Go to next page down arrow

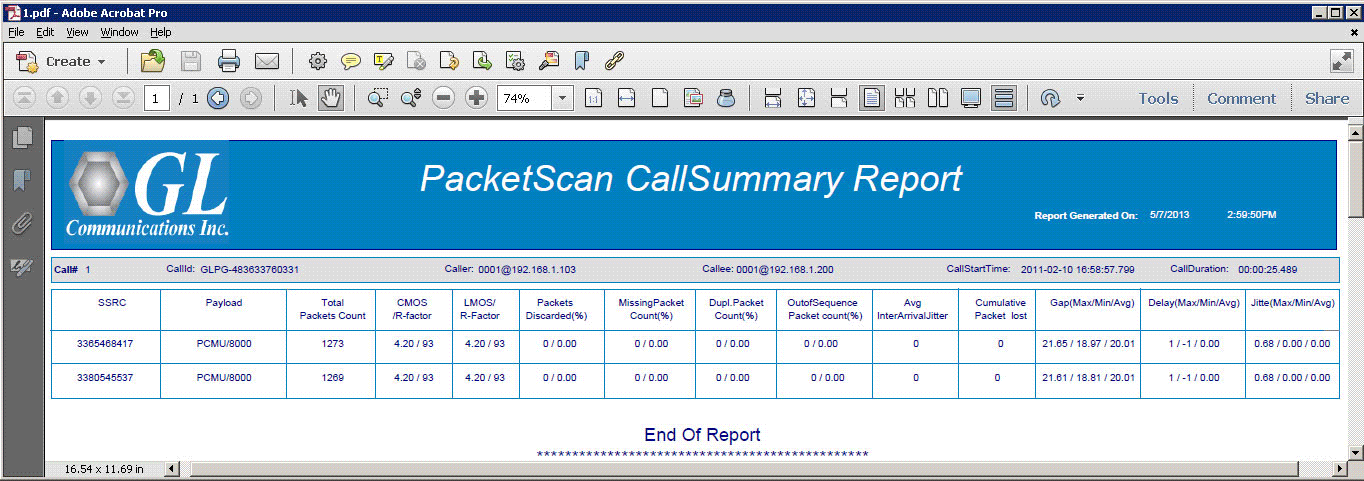90,98
